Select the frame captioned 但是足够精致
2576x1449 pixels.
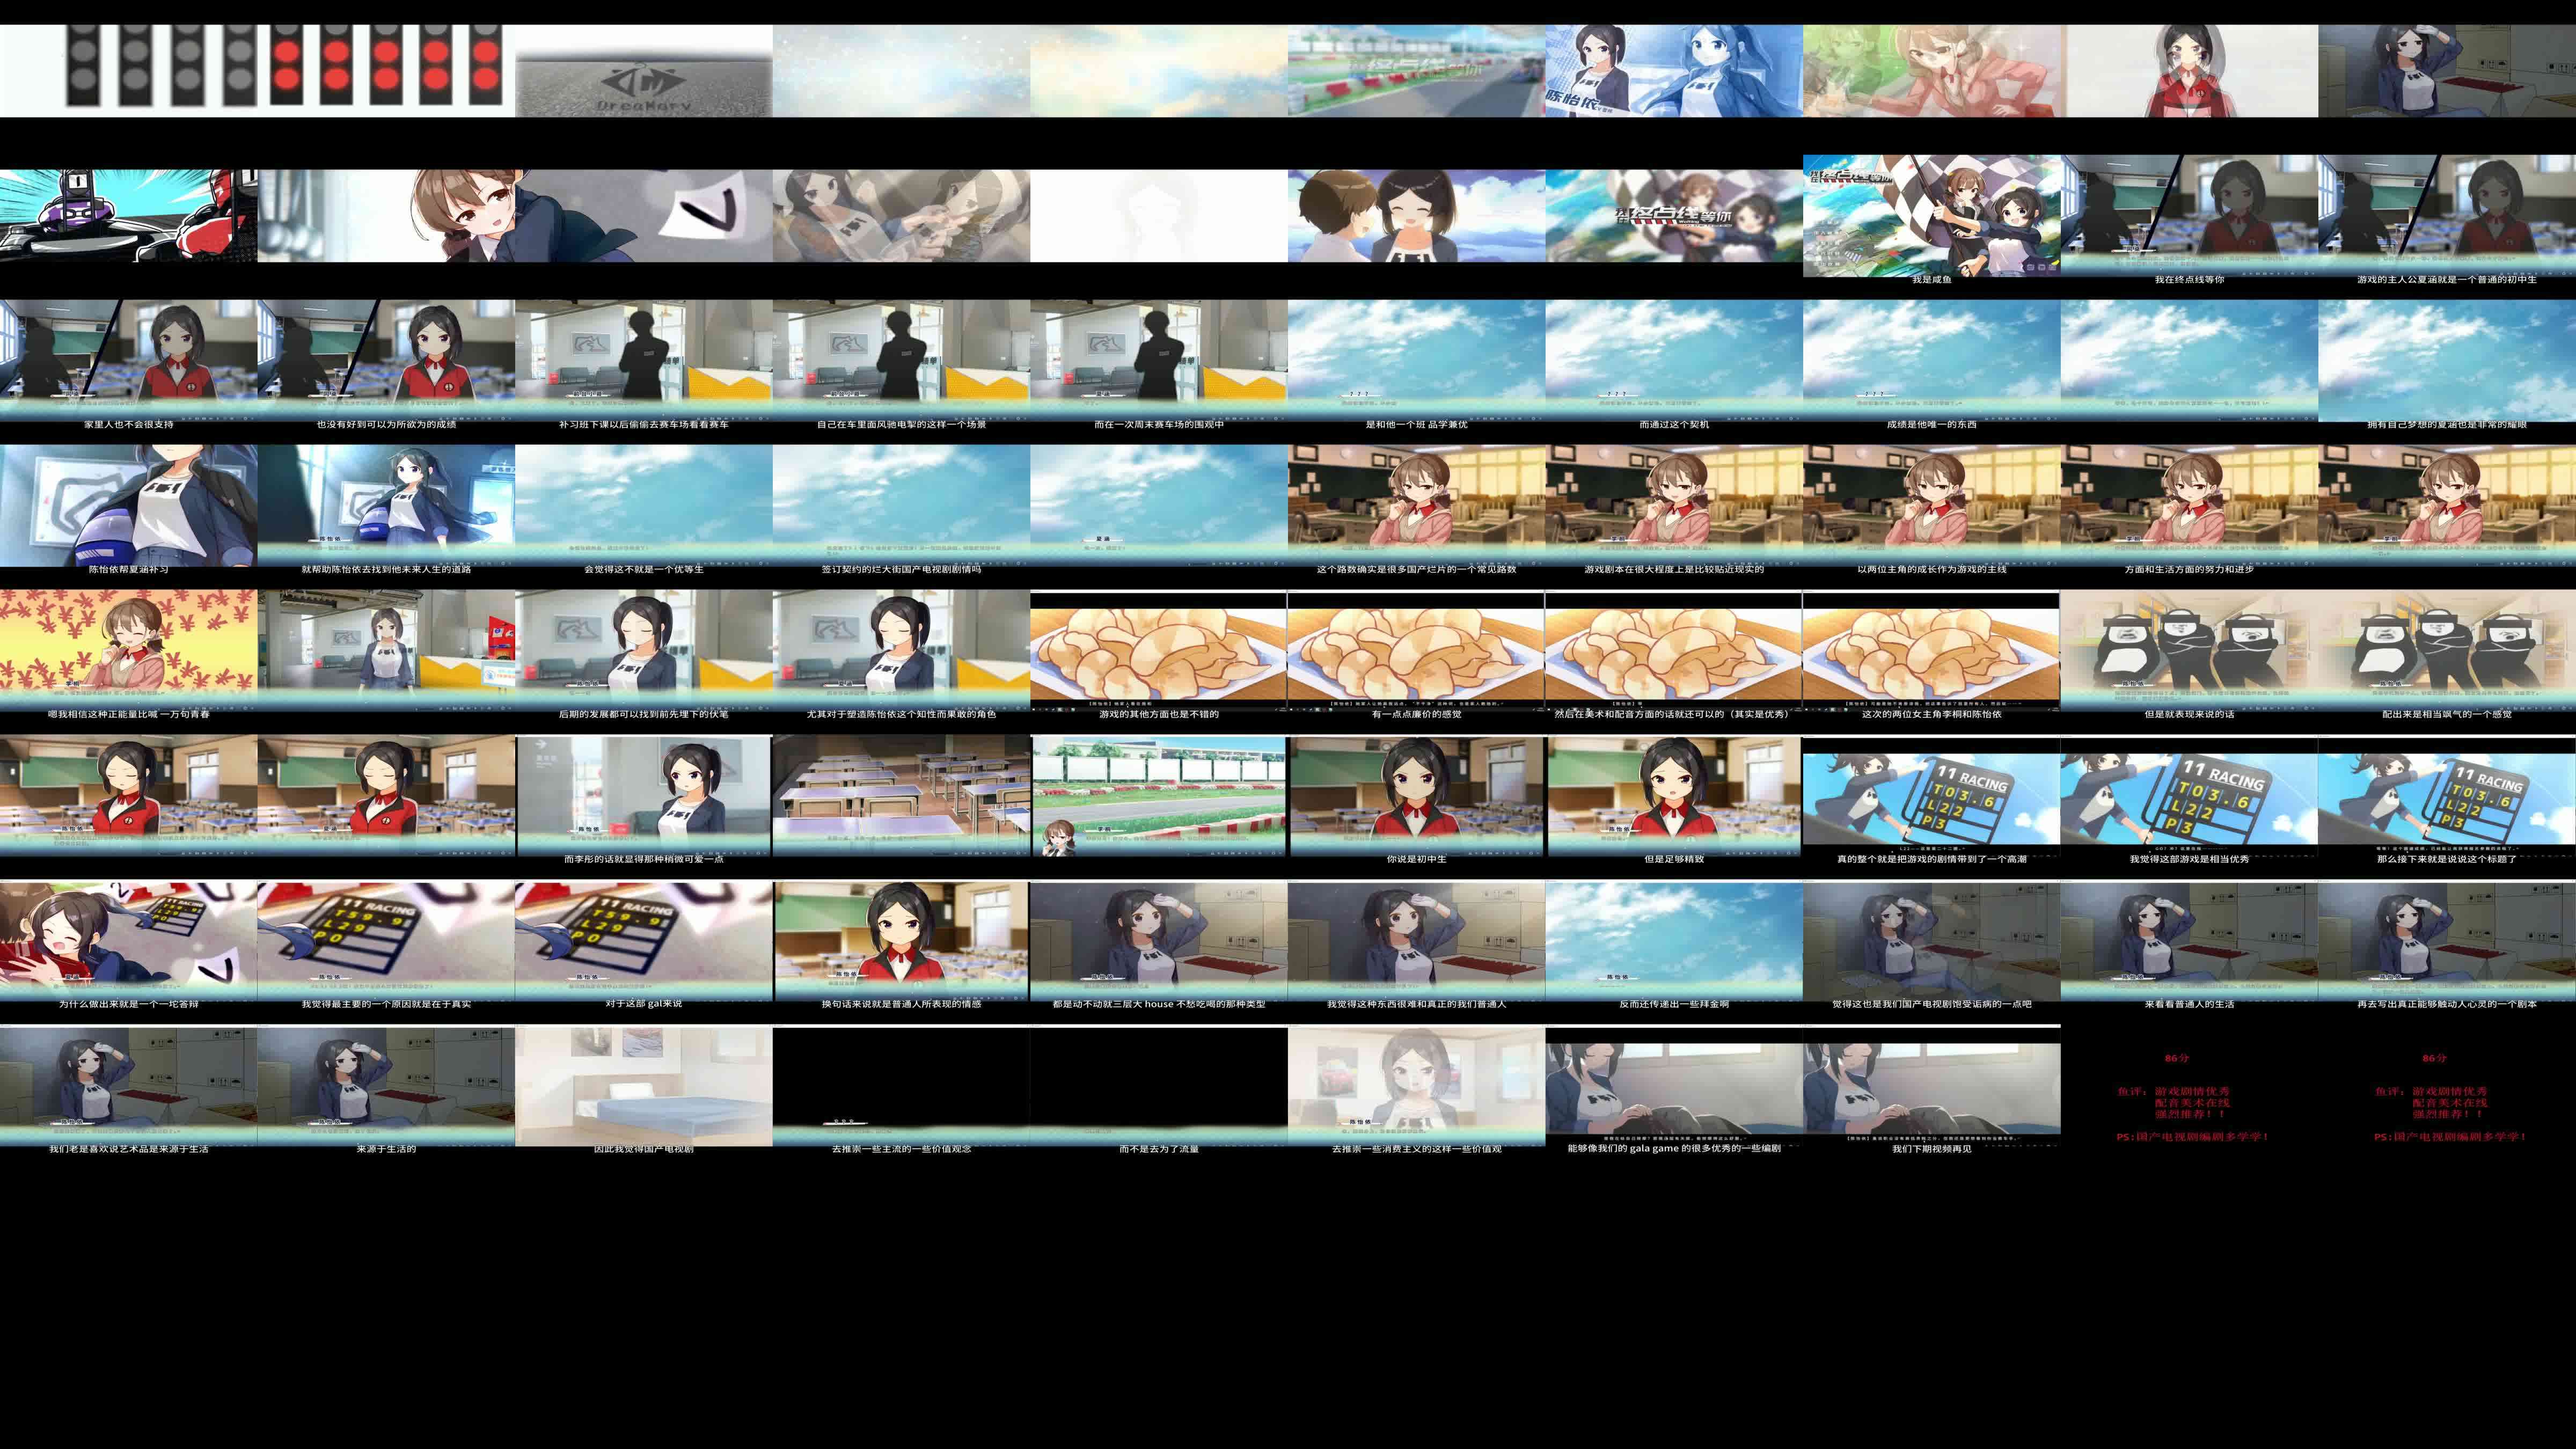pos(1674,796)
